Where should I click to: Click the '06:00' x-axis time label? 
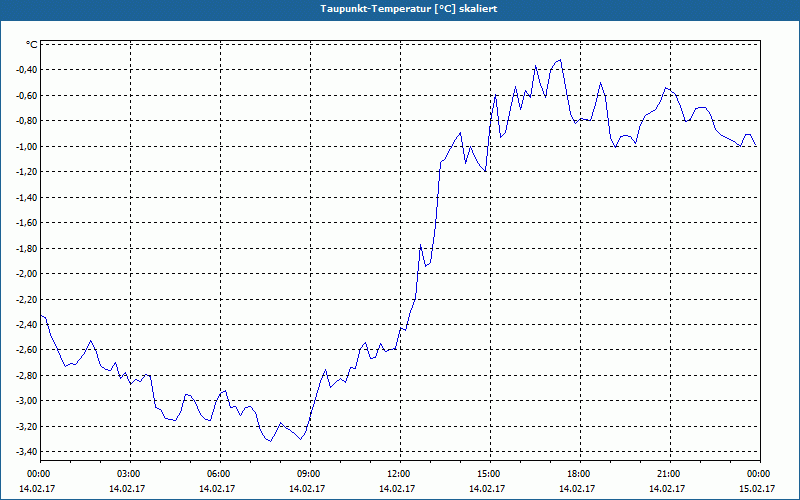pos(220,474)
